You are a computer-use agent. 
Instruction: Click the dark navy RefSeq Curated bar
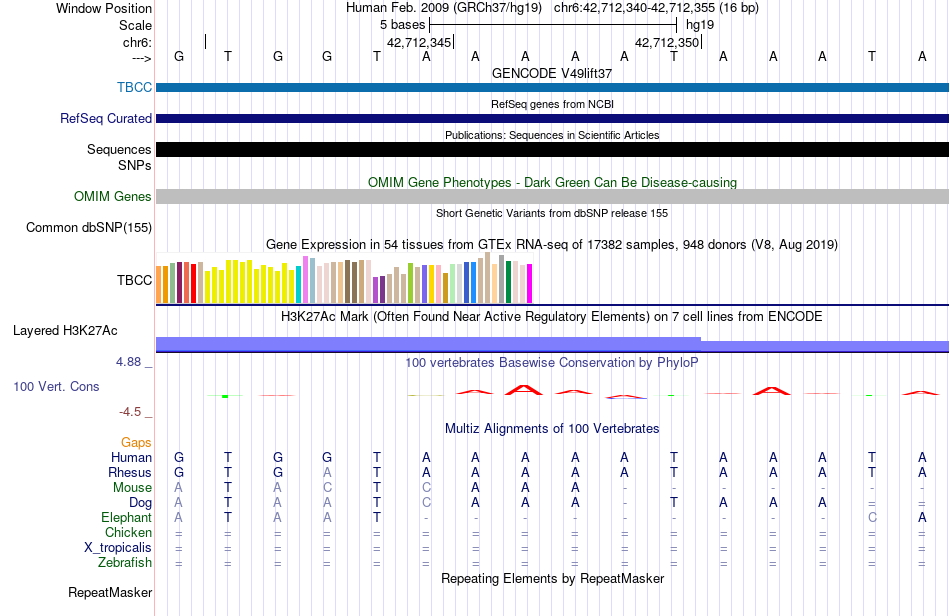552,118
